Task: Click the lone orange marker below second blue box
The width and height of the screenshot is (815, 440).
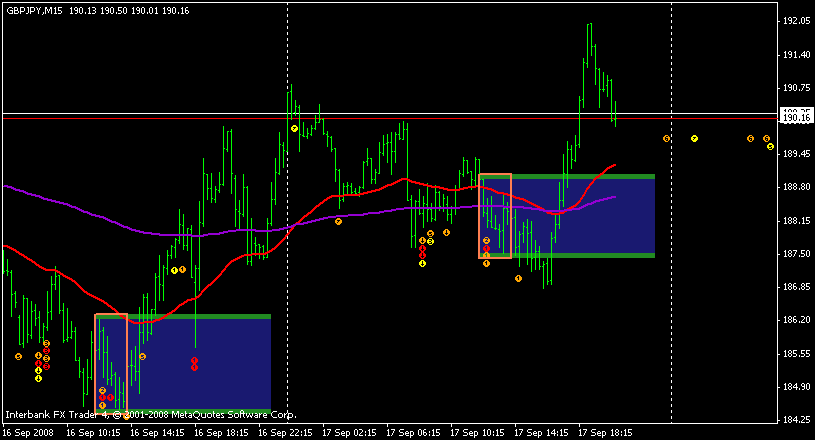Action: click(518, 279)
